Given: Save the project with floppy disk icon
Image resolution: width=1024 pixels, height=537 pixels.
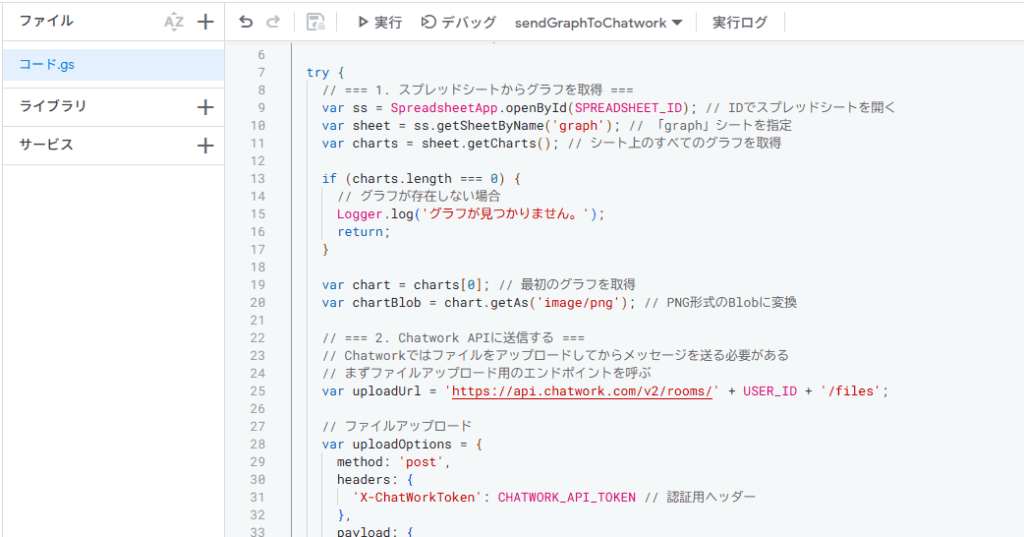Looking at the screenshot, I should [316, 22].
